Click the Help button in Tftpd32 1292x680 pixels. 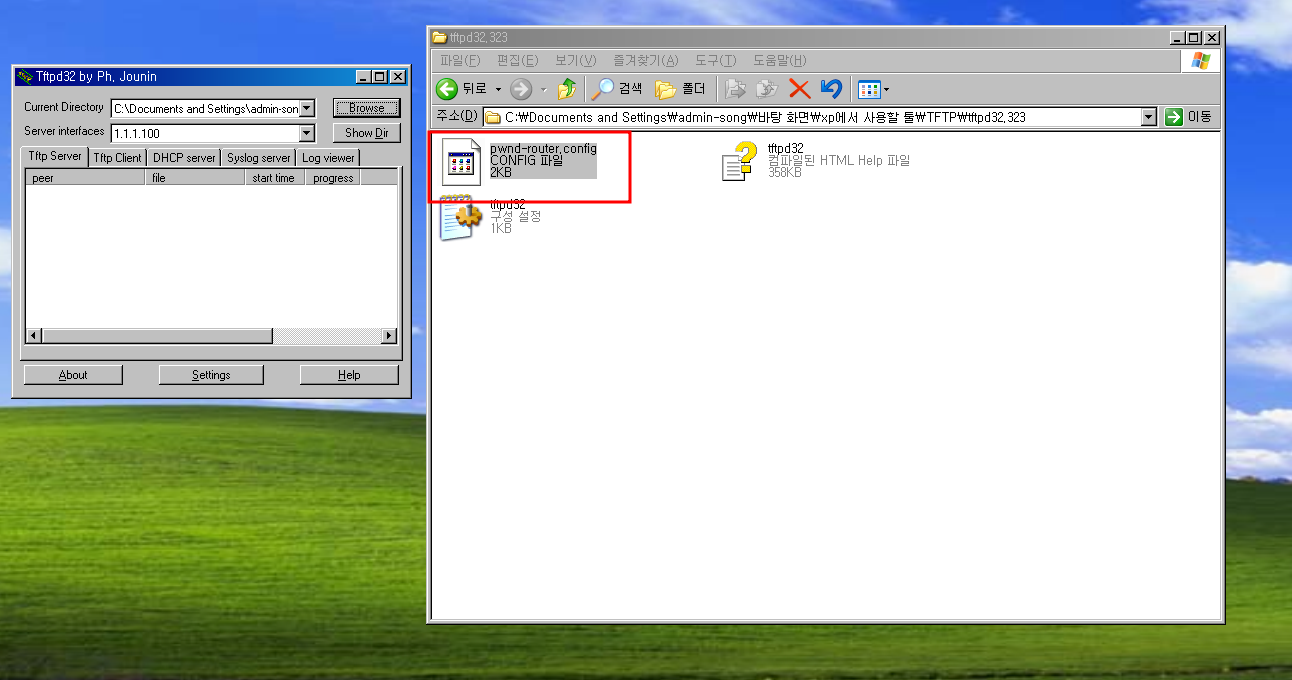click(x=349, y=375)
